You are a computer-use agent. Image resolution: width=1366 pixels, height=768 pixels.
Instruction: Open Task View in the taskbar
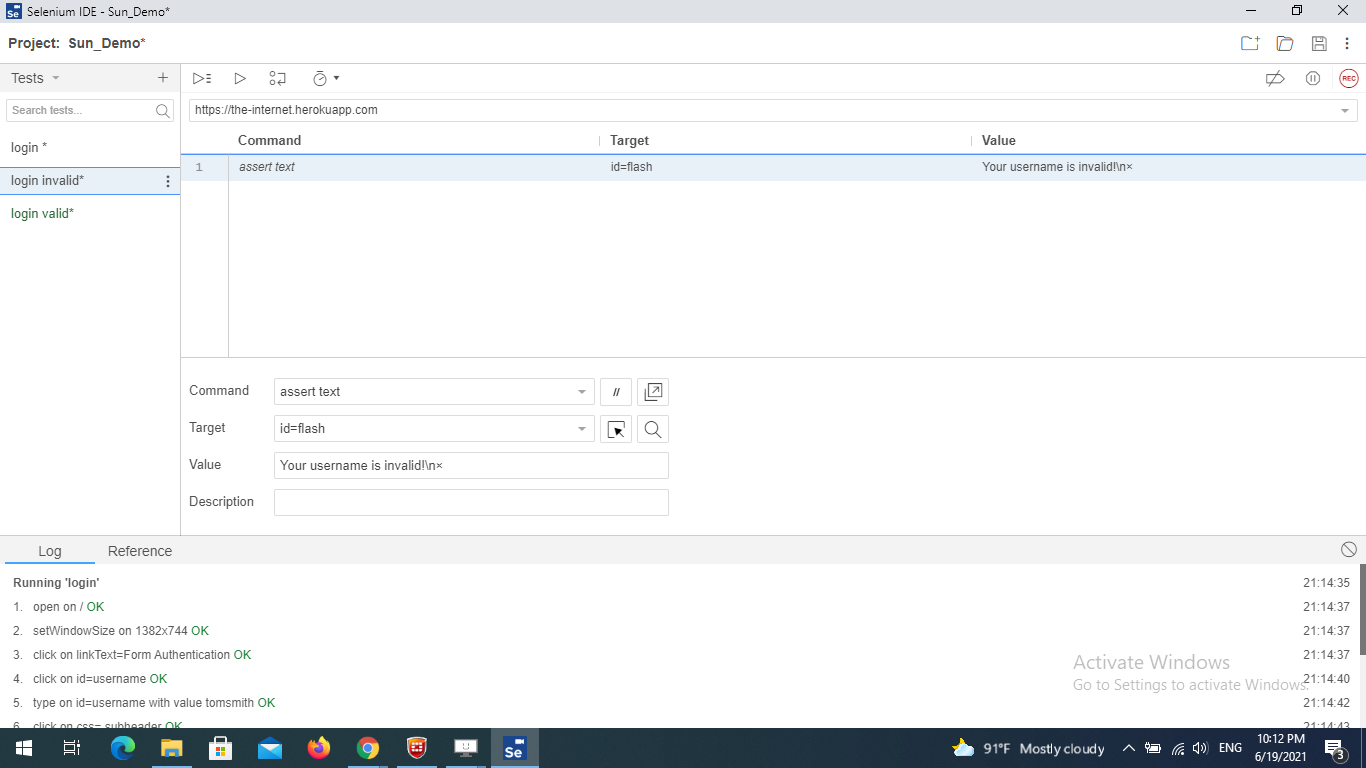click(71, 748)
